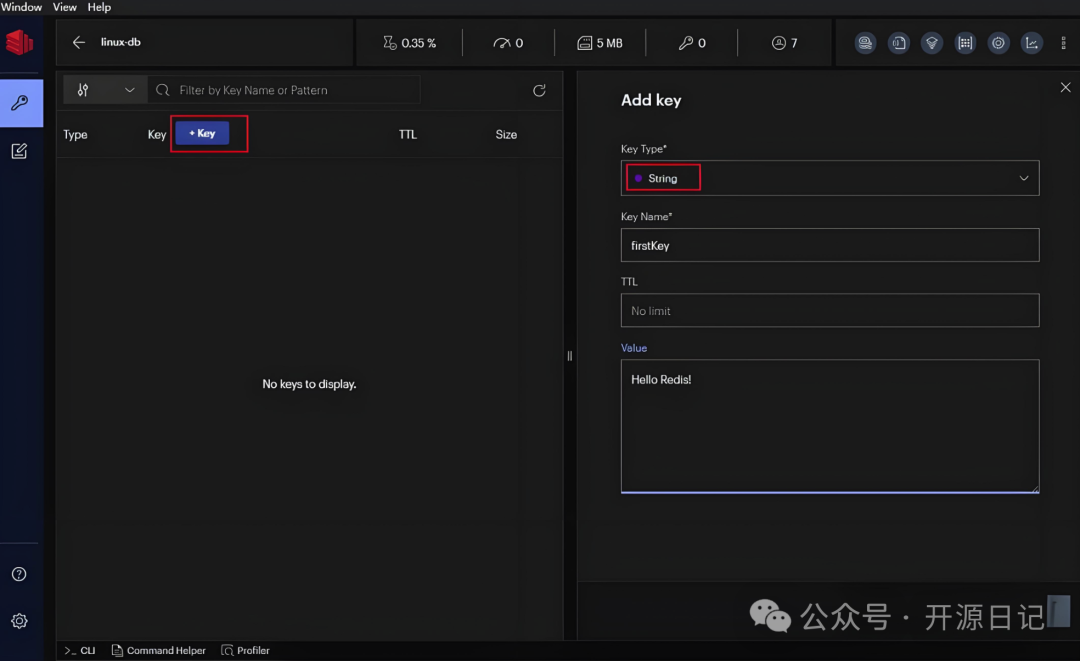Click the grid module icon in header
1080x661 pixels.
pyautogui.click(x=965, y=43)
